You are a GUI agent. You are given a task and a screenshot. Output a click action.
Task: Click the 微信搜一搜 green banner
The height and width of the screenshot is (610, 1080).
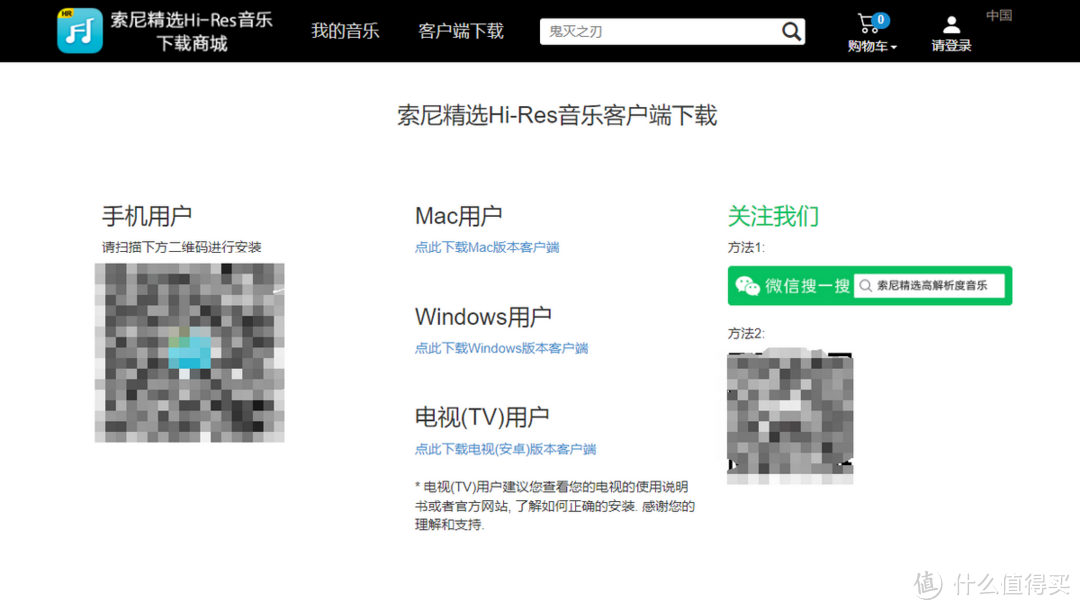point(870,286)
